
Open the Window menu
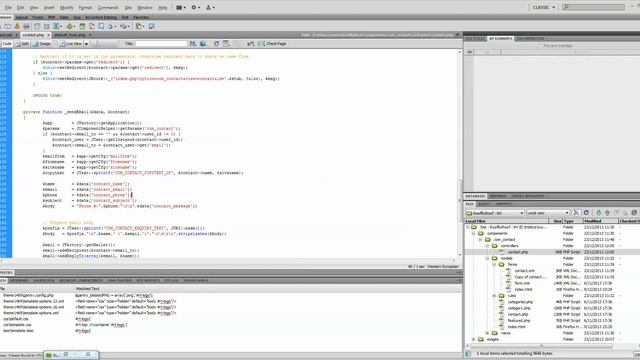(144, 7)
